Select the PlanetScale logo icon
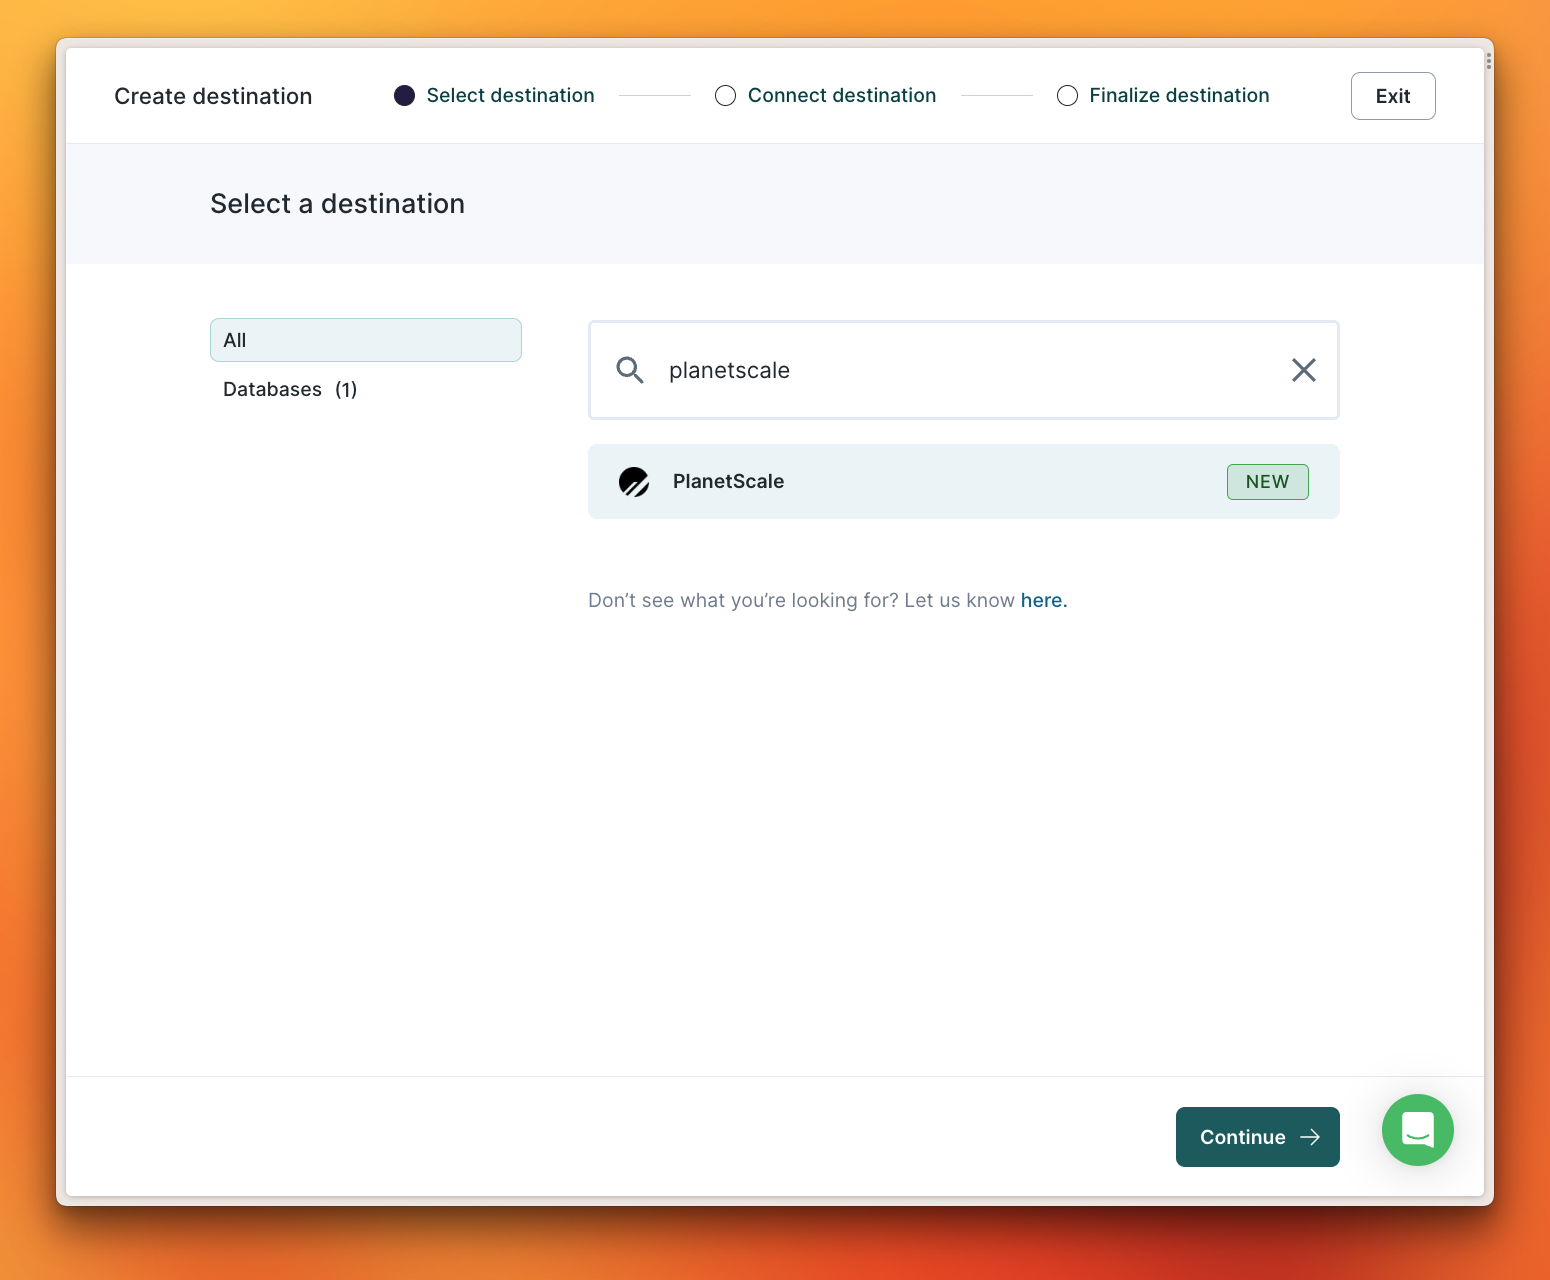The width and height of the screenshot is (1550, 1280). 634,481
